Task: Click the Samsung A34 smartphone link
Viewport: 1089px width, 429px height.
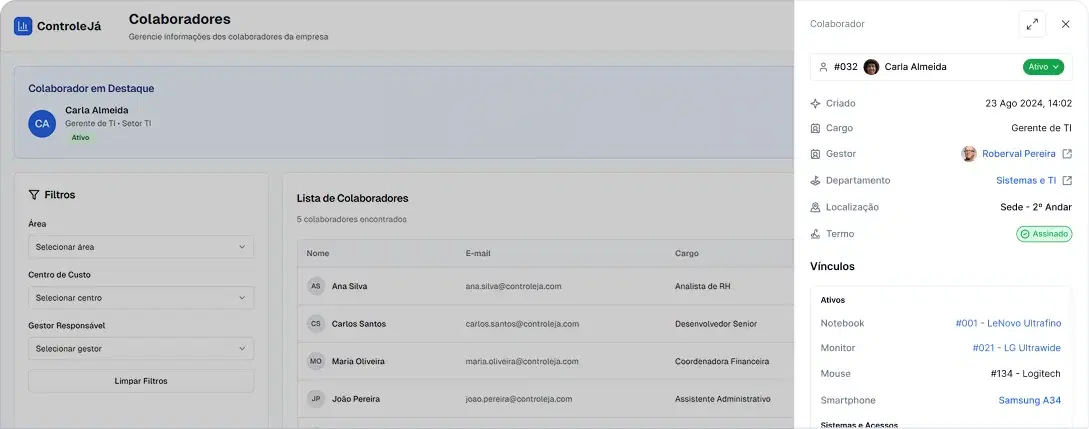Action: coord(1029,400)
